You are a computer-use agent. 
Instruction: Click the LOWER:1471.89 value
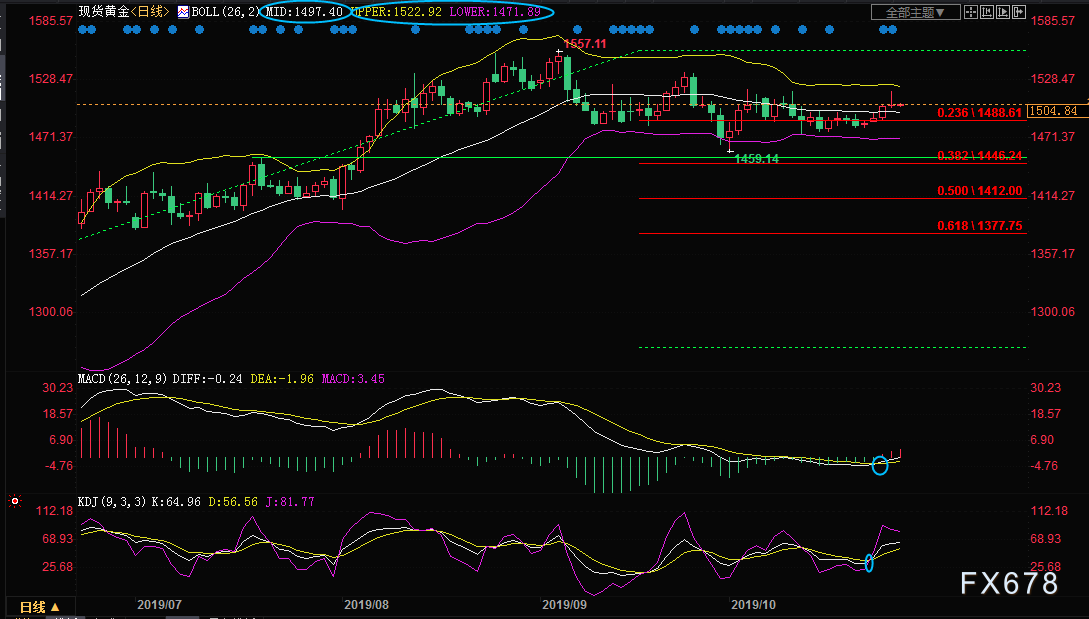[494, 12]
